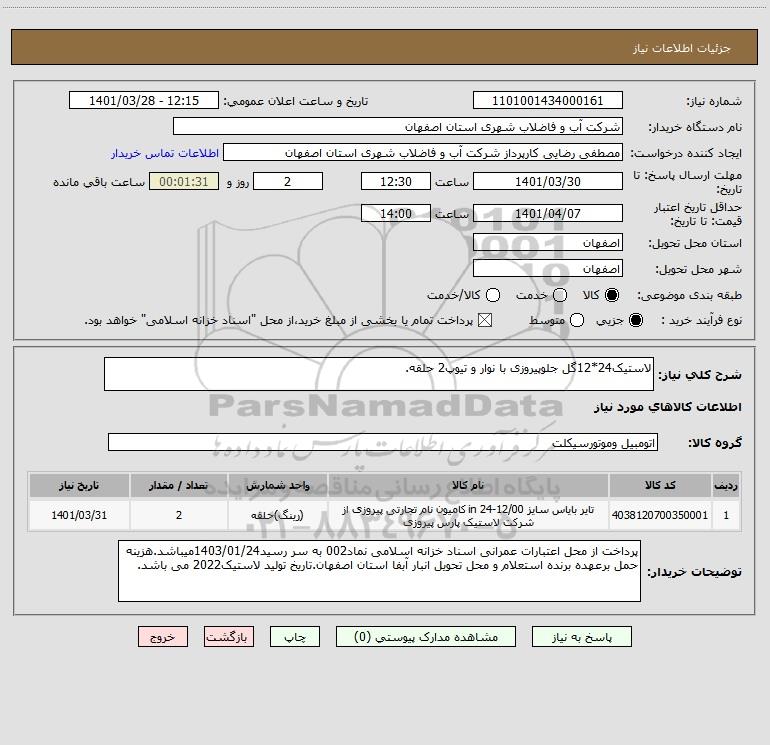The height and width of the screenshot is (745, 770).
Task: Select the کالا/خدمت radio button
Action: [493, 295]
